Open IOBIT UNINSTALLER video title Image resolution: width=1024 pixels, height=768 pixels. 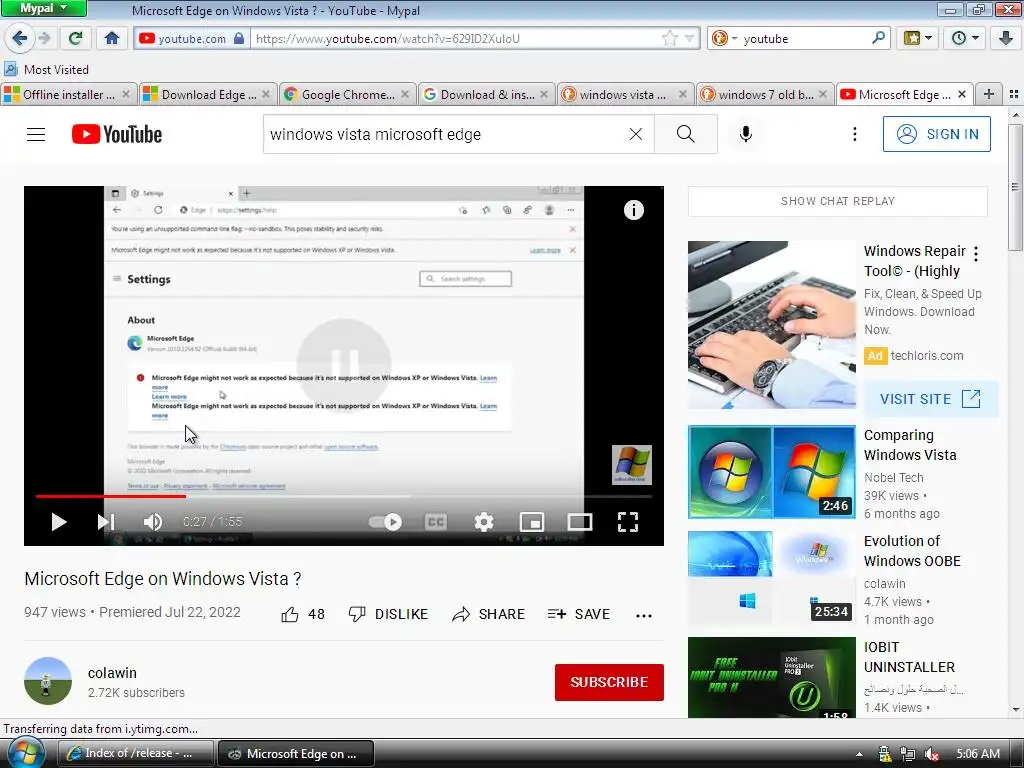point(909,657)
